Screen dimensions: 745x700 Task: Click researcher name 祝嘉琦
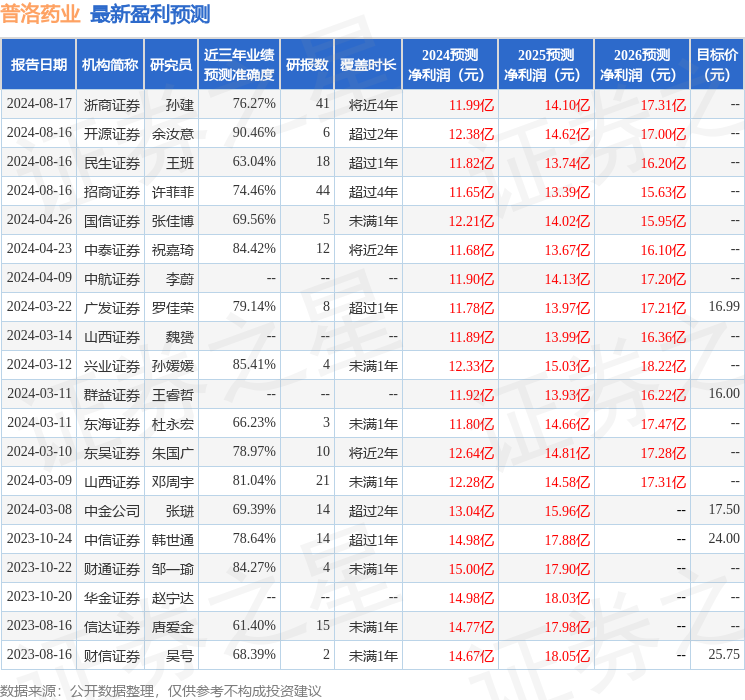pyautogui.click(x=172, y=249)
